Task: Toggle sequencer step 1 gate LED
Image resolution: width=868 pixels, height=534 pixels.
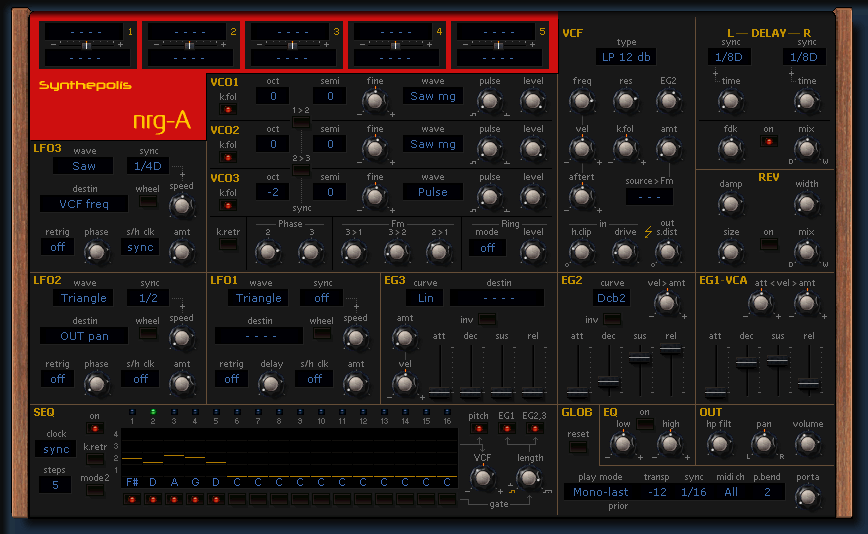Action: click(x=132, y=499)
